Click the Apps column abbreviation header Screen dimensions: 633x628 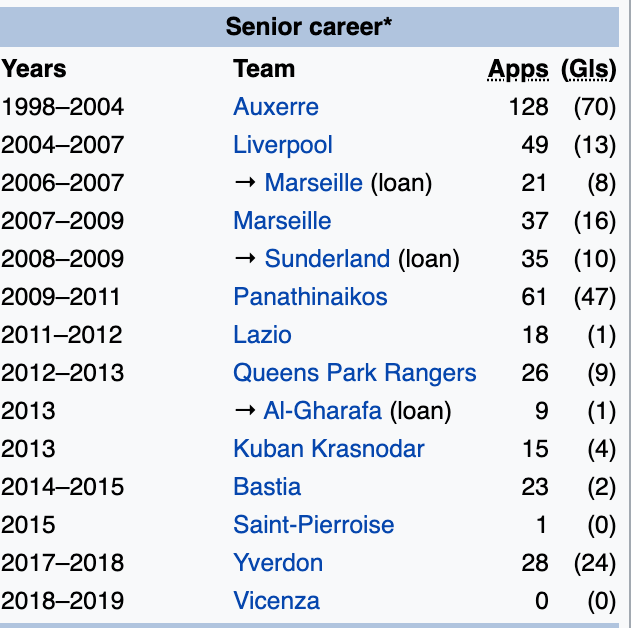(x=518, y=70)
